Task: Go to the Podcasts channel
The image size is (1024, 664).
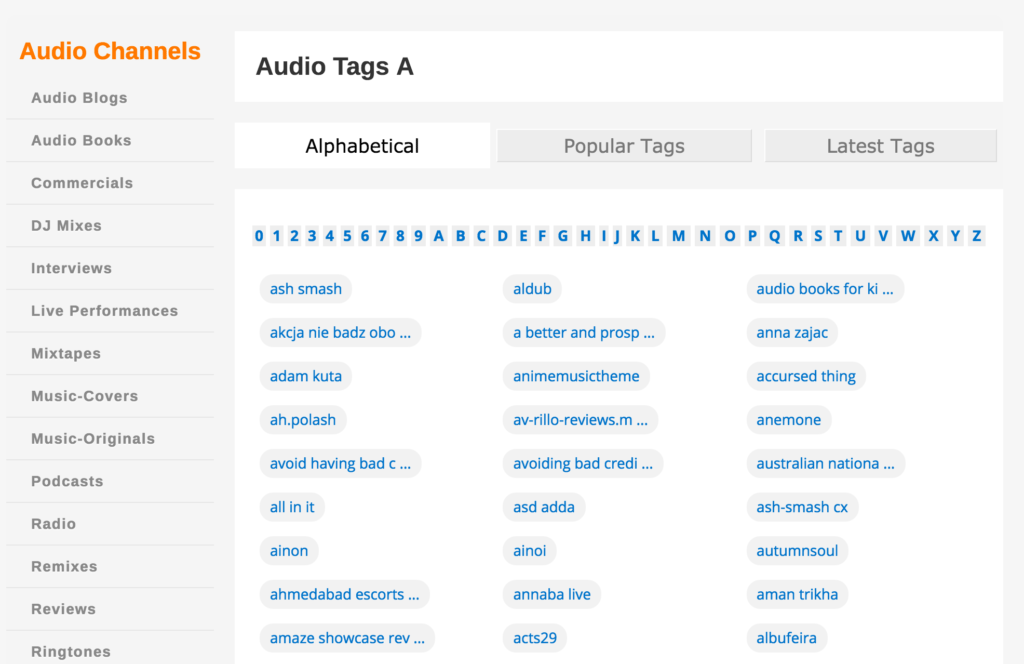Action: [67, 481]
